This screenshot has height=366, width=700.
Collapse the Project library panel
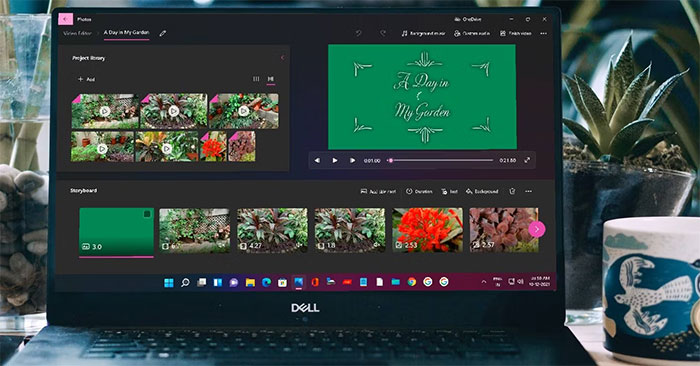click(282, 58)
